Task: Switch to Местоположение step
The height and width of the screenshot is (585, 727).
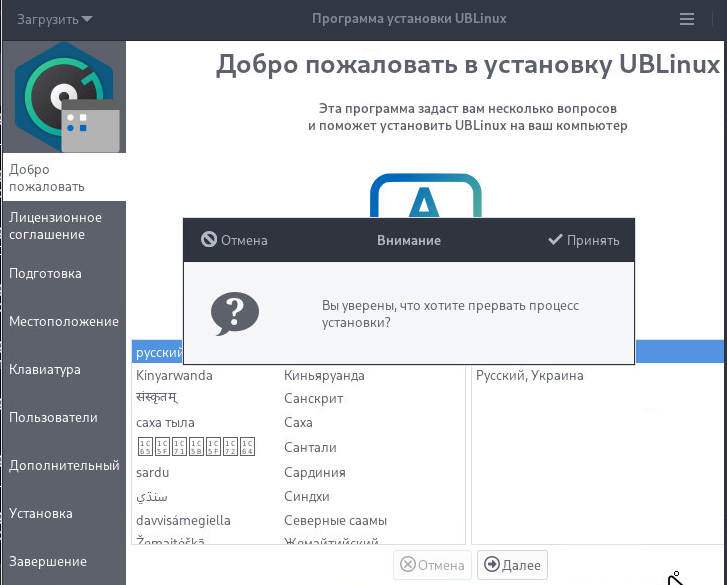Action: [64, 321]
